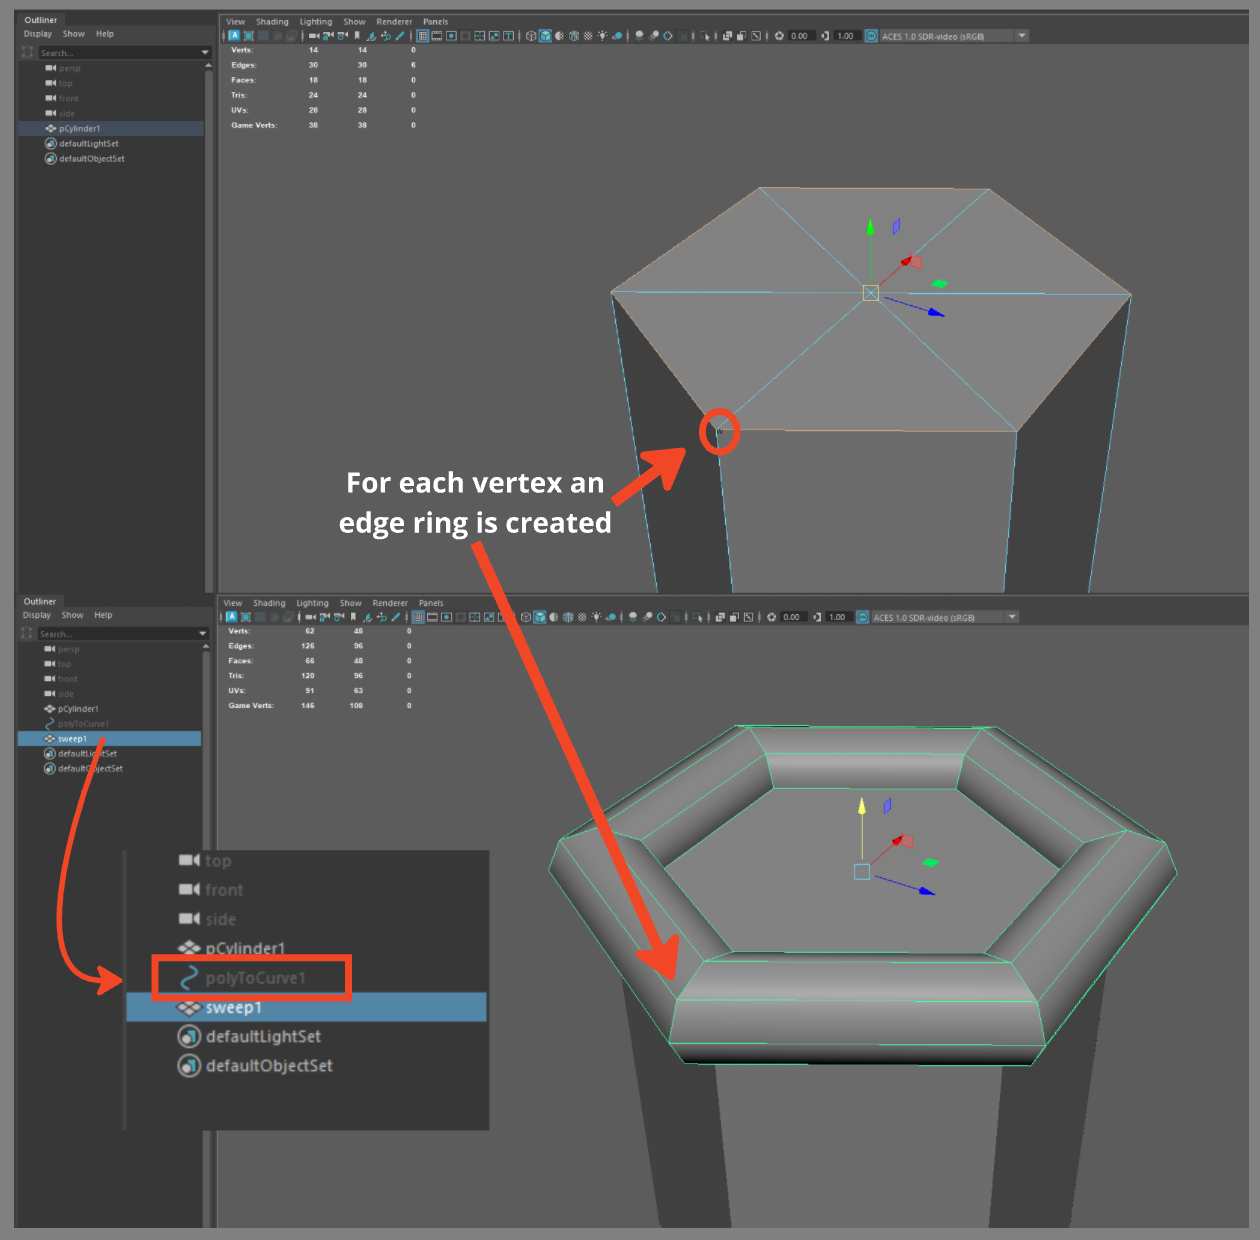Enable smooth shade all in top viewport toolbar
The height and width of the screenshot is (1240, 1260).
(x=545, y=36)
